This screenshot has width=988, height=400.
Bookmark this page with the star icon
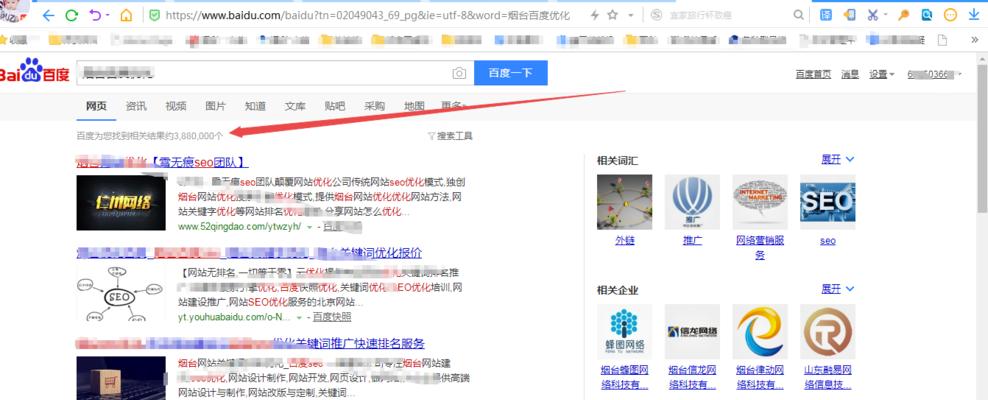[x=612, y=15]
